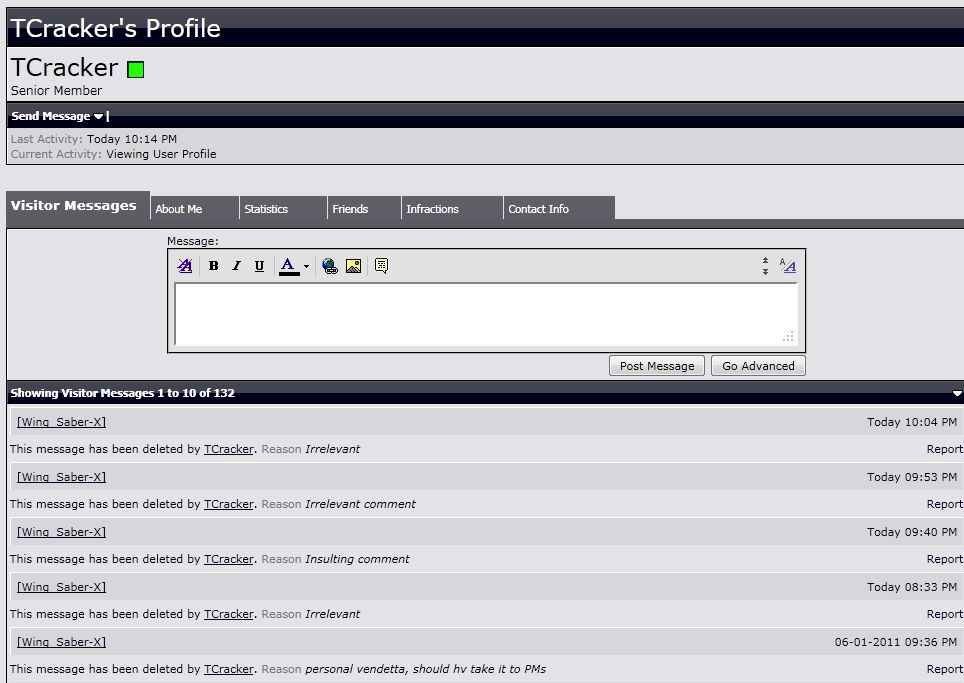Open [Wing_Saber-X] link on 08:33 PM message
The image size is (964, 683).
[x=61, y=586]
